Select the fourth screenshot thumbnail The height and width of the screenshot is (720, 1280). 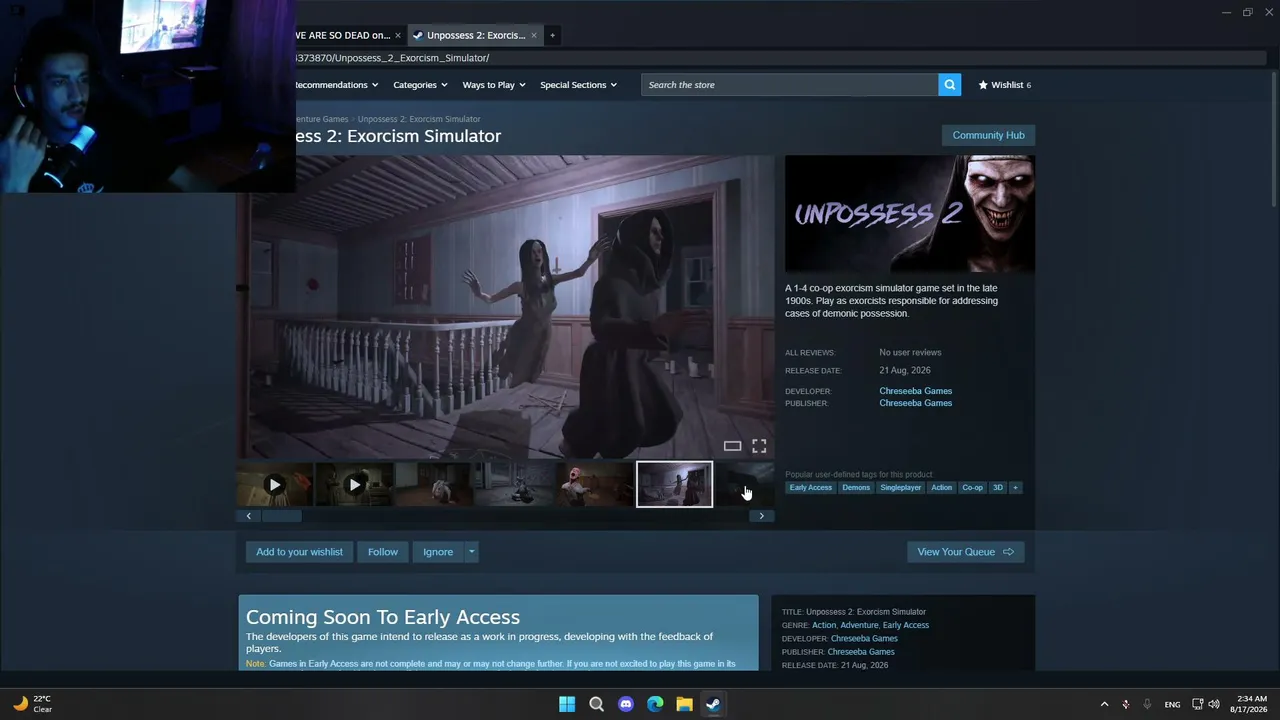[514, 485]
